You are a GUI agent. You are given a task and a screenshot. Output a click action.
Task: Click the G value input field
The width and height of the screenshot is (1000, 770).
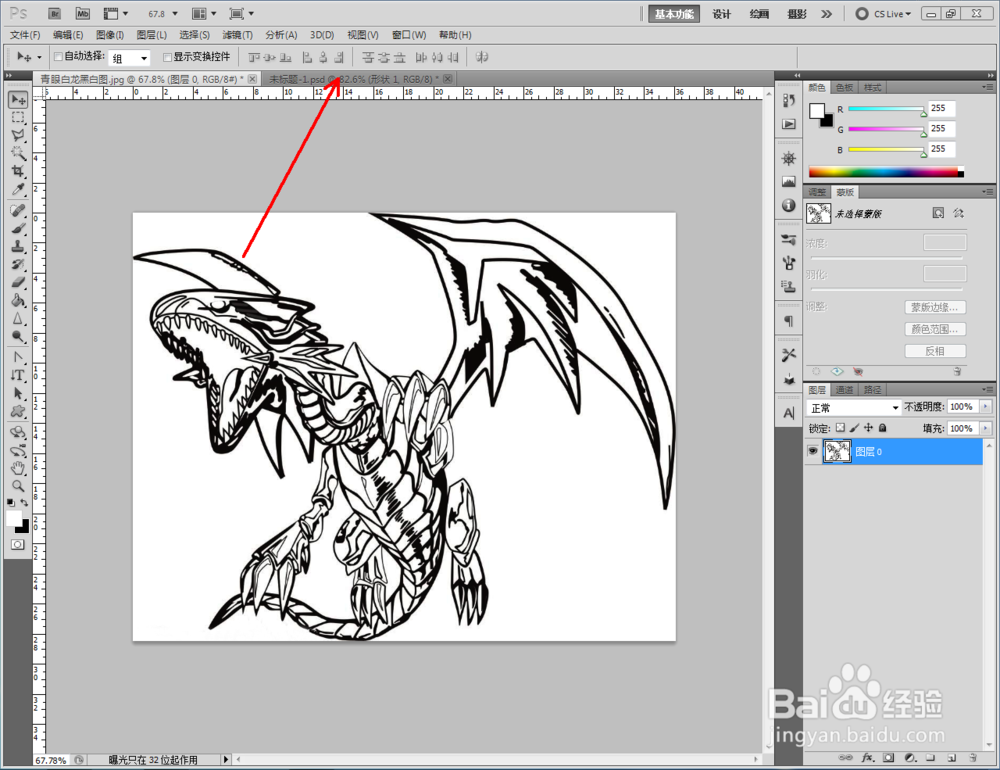pos(941,129)
